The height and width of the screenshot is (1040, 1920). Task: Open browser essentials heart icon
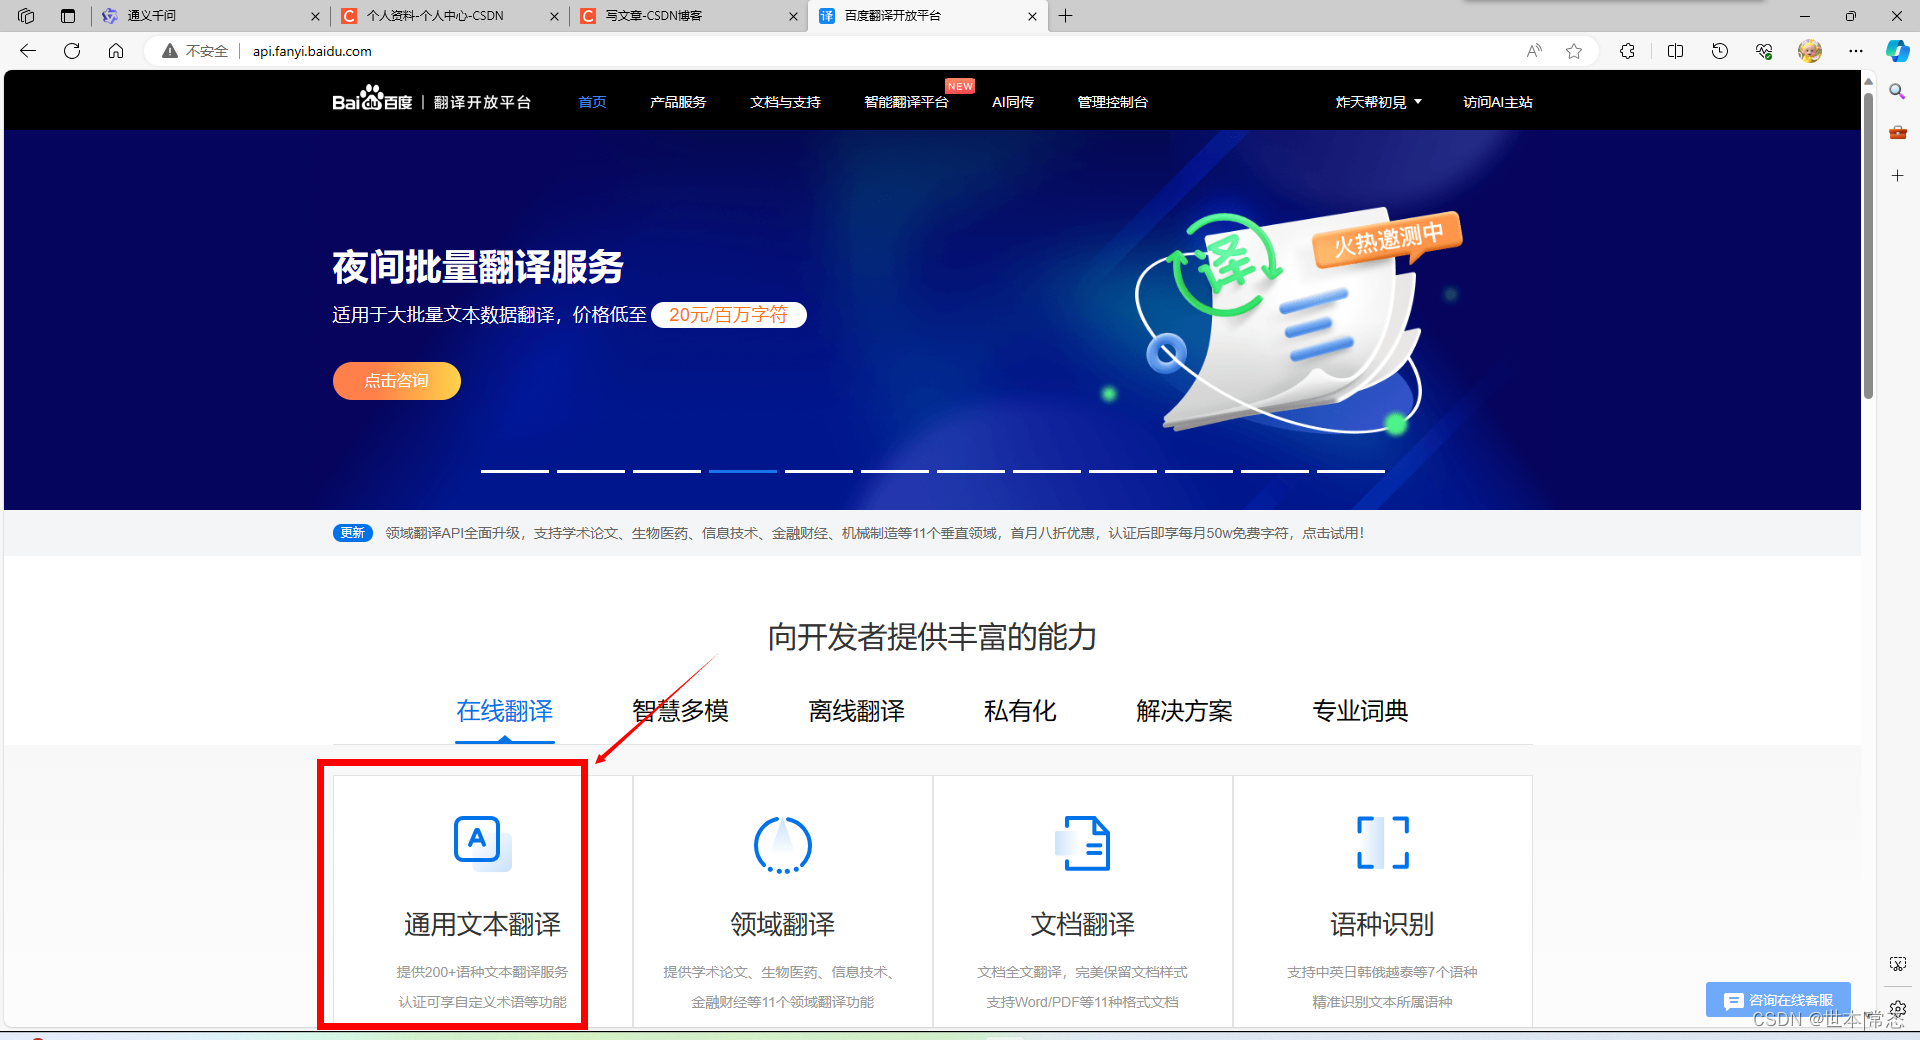[1764, 51]
